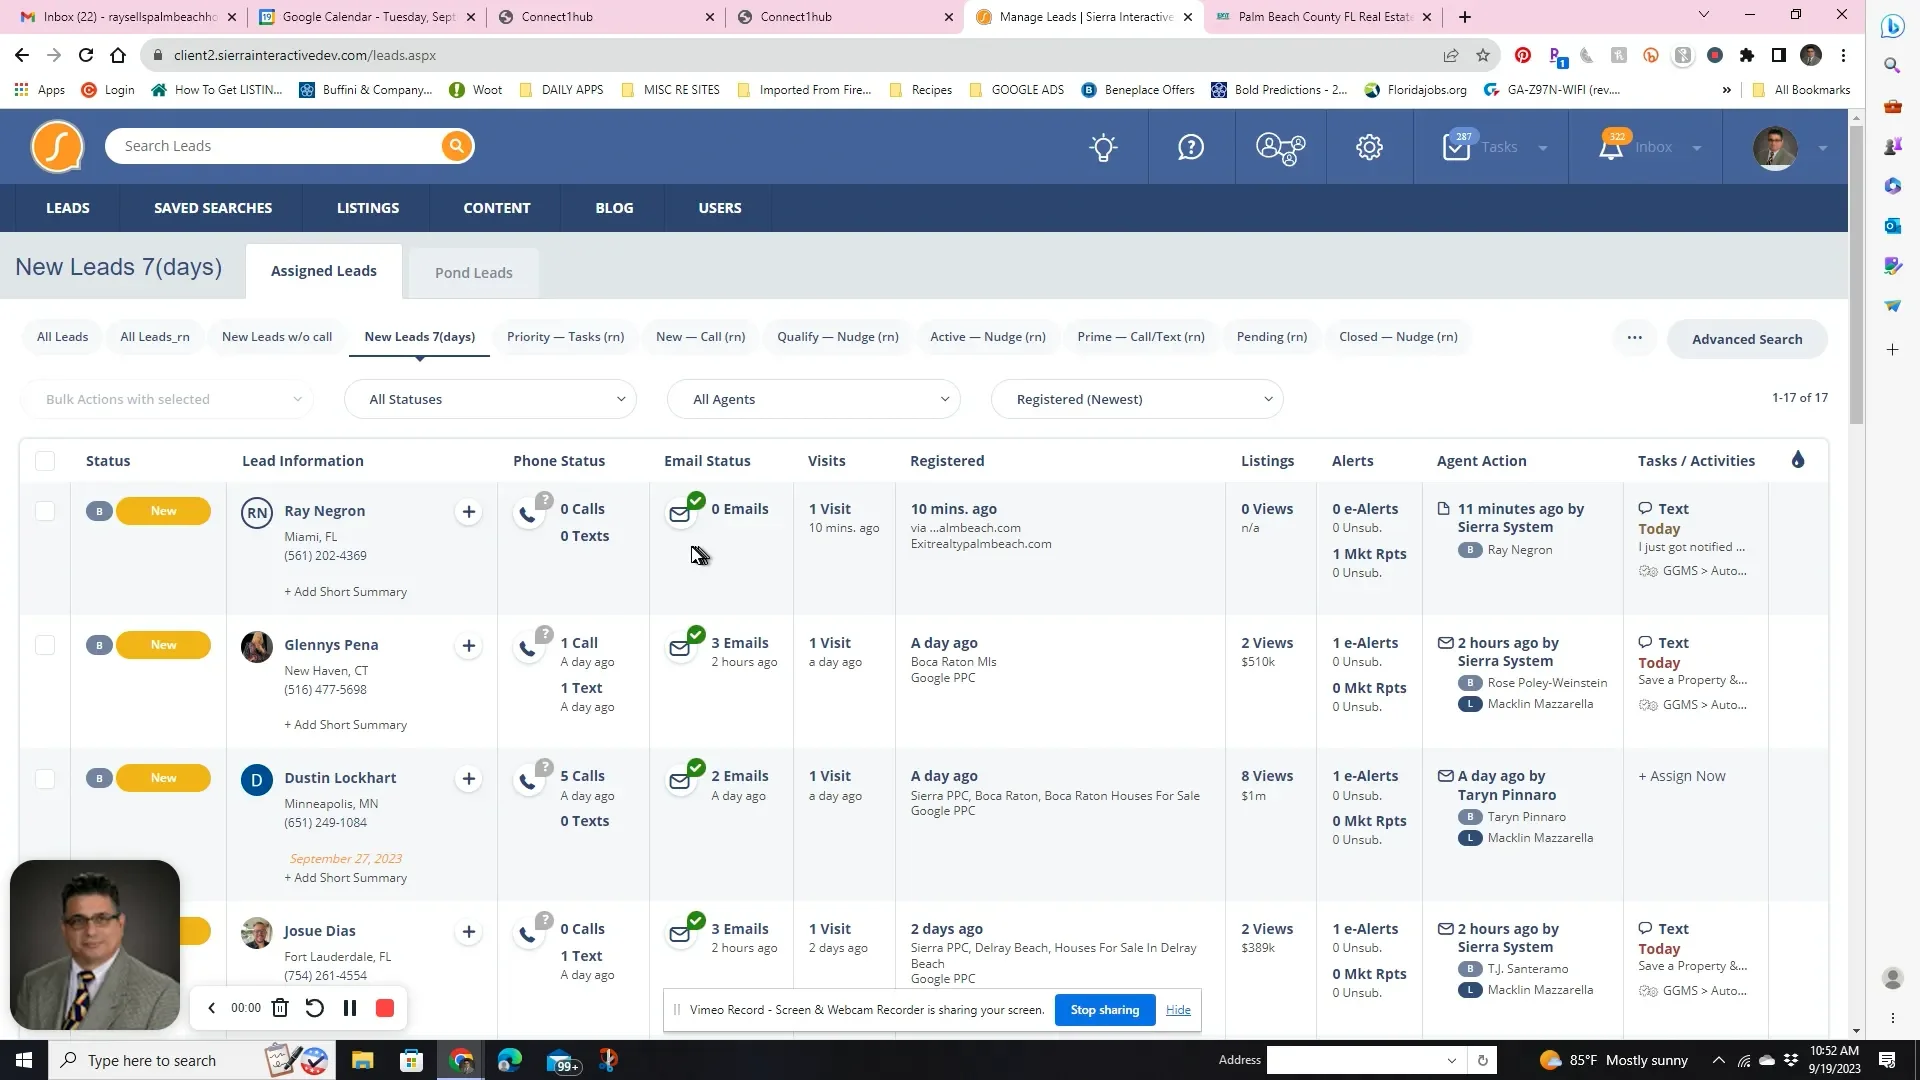Viewport: 1920px width, 1080px height.
Task: Pause the screen recording
Action: click(350, 1008)
